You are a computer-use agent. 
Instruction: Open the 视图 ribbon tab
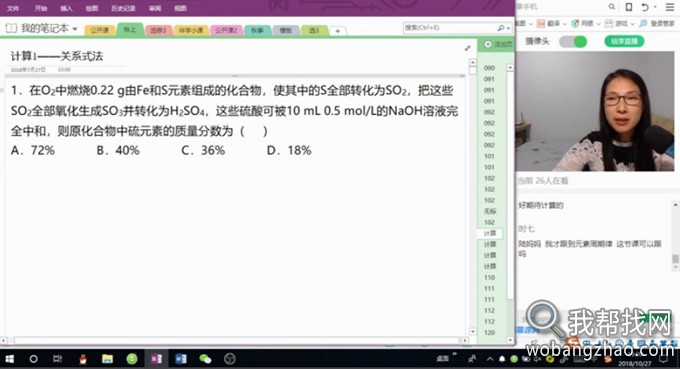tap(180, 8)
